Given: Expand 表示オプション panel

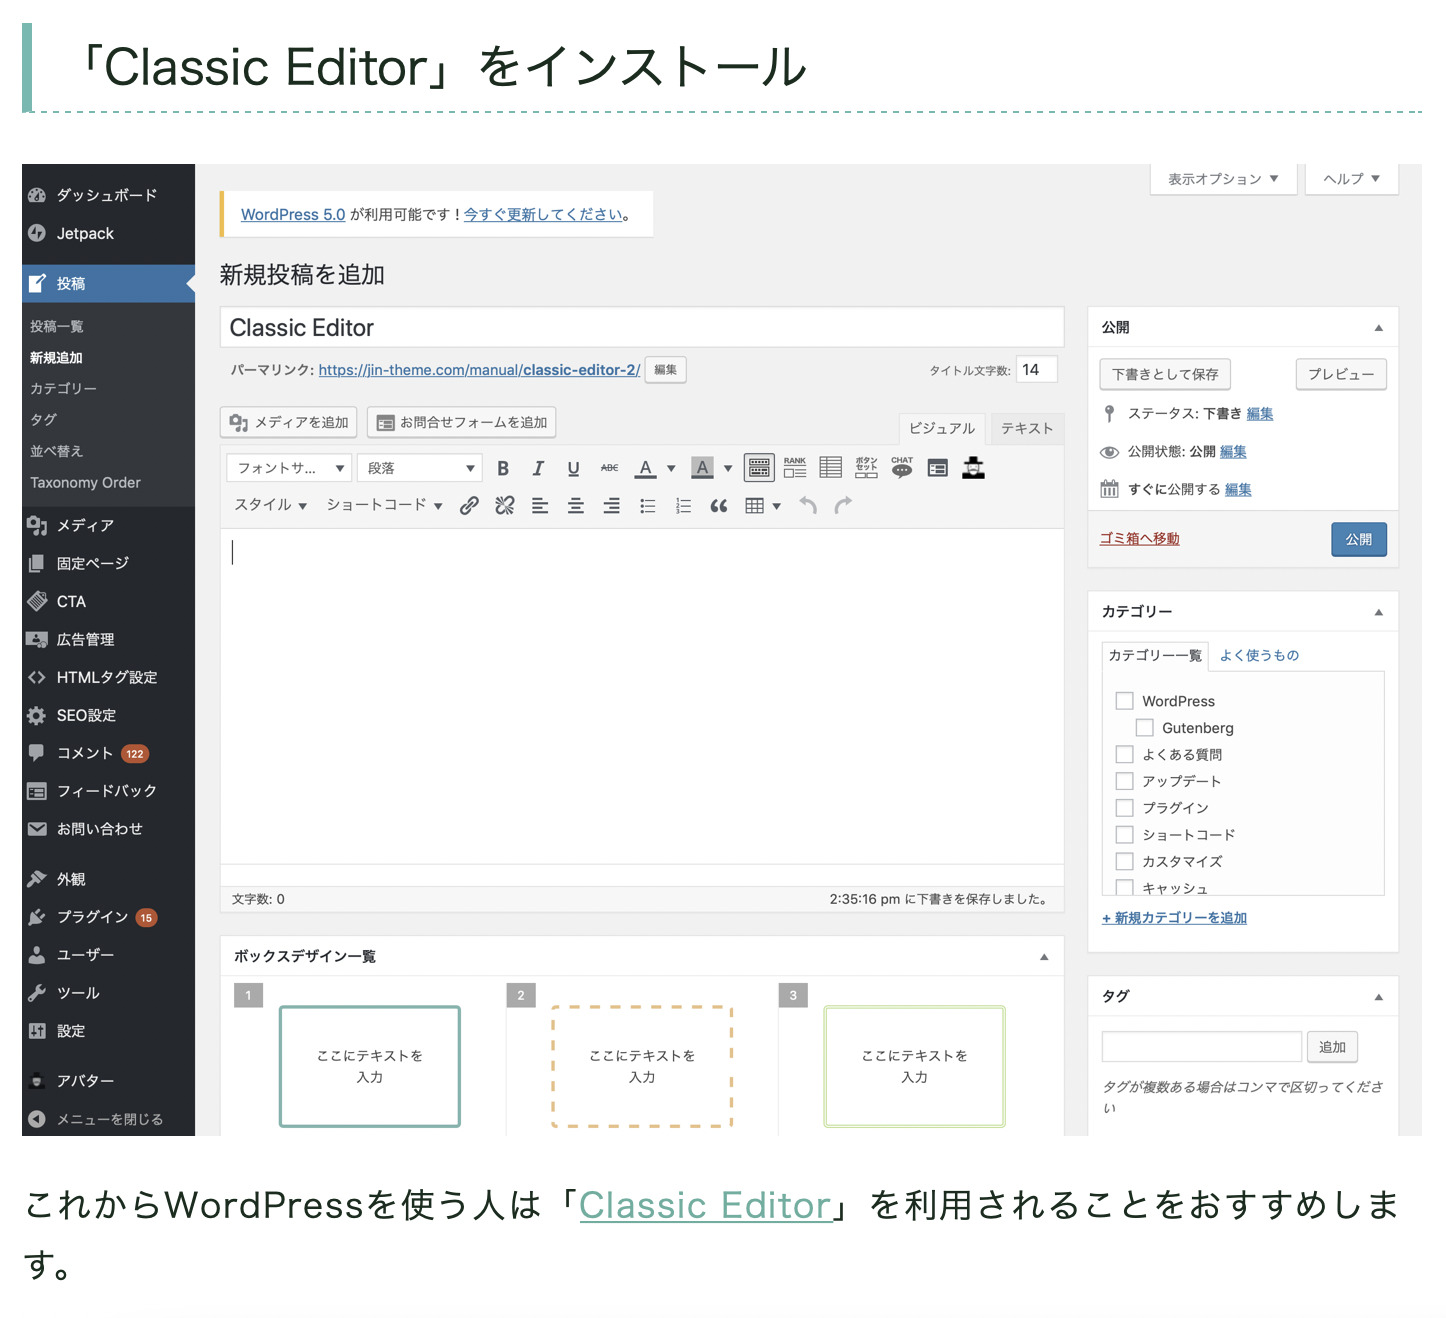Looking at the screenshot, I should 1224,179.
